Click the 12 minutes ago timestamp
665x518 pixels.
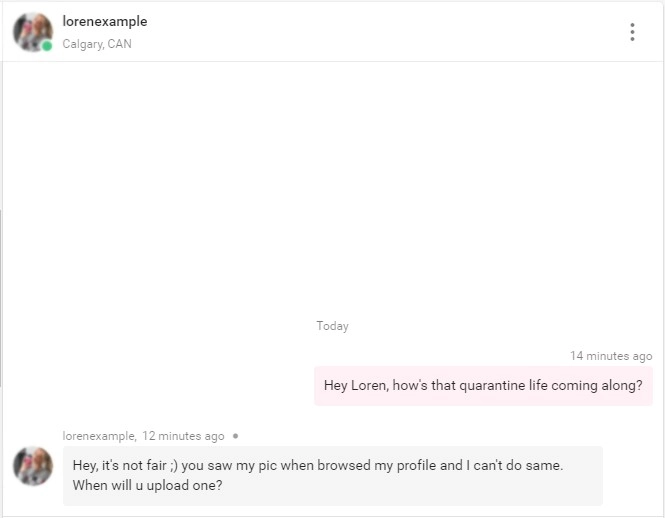pyautogui.click(x=183, y=436)
